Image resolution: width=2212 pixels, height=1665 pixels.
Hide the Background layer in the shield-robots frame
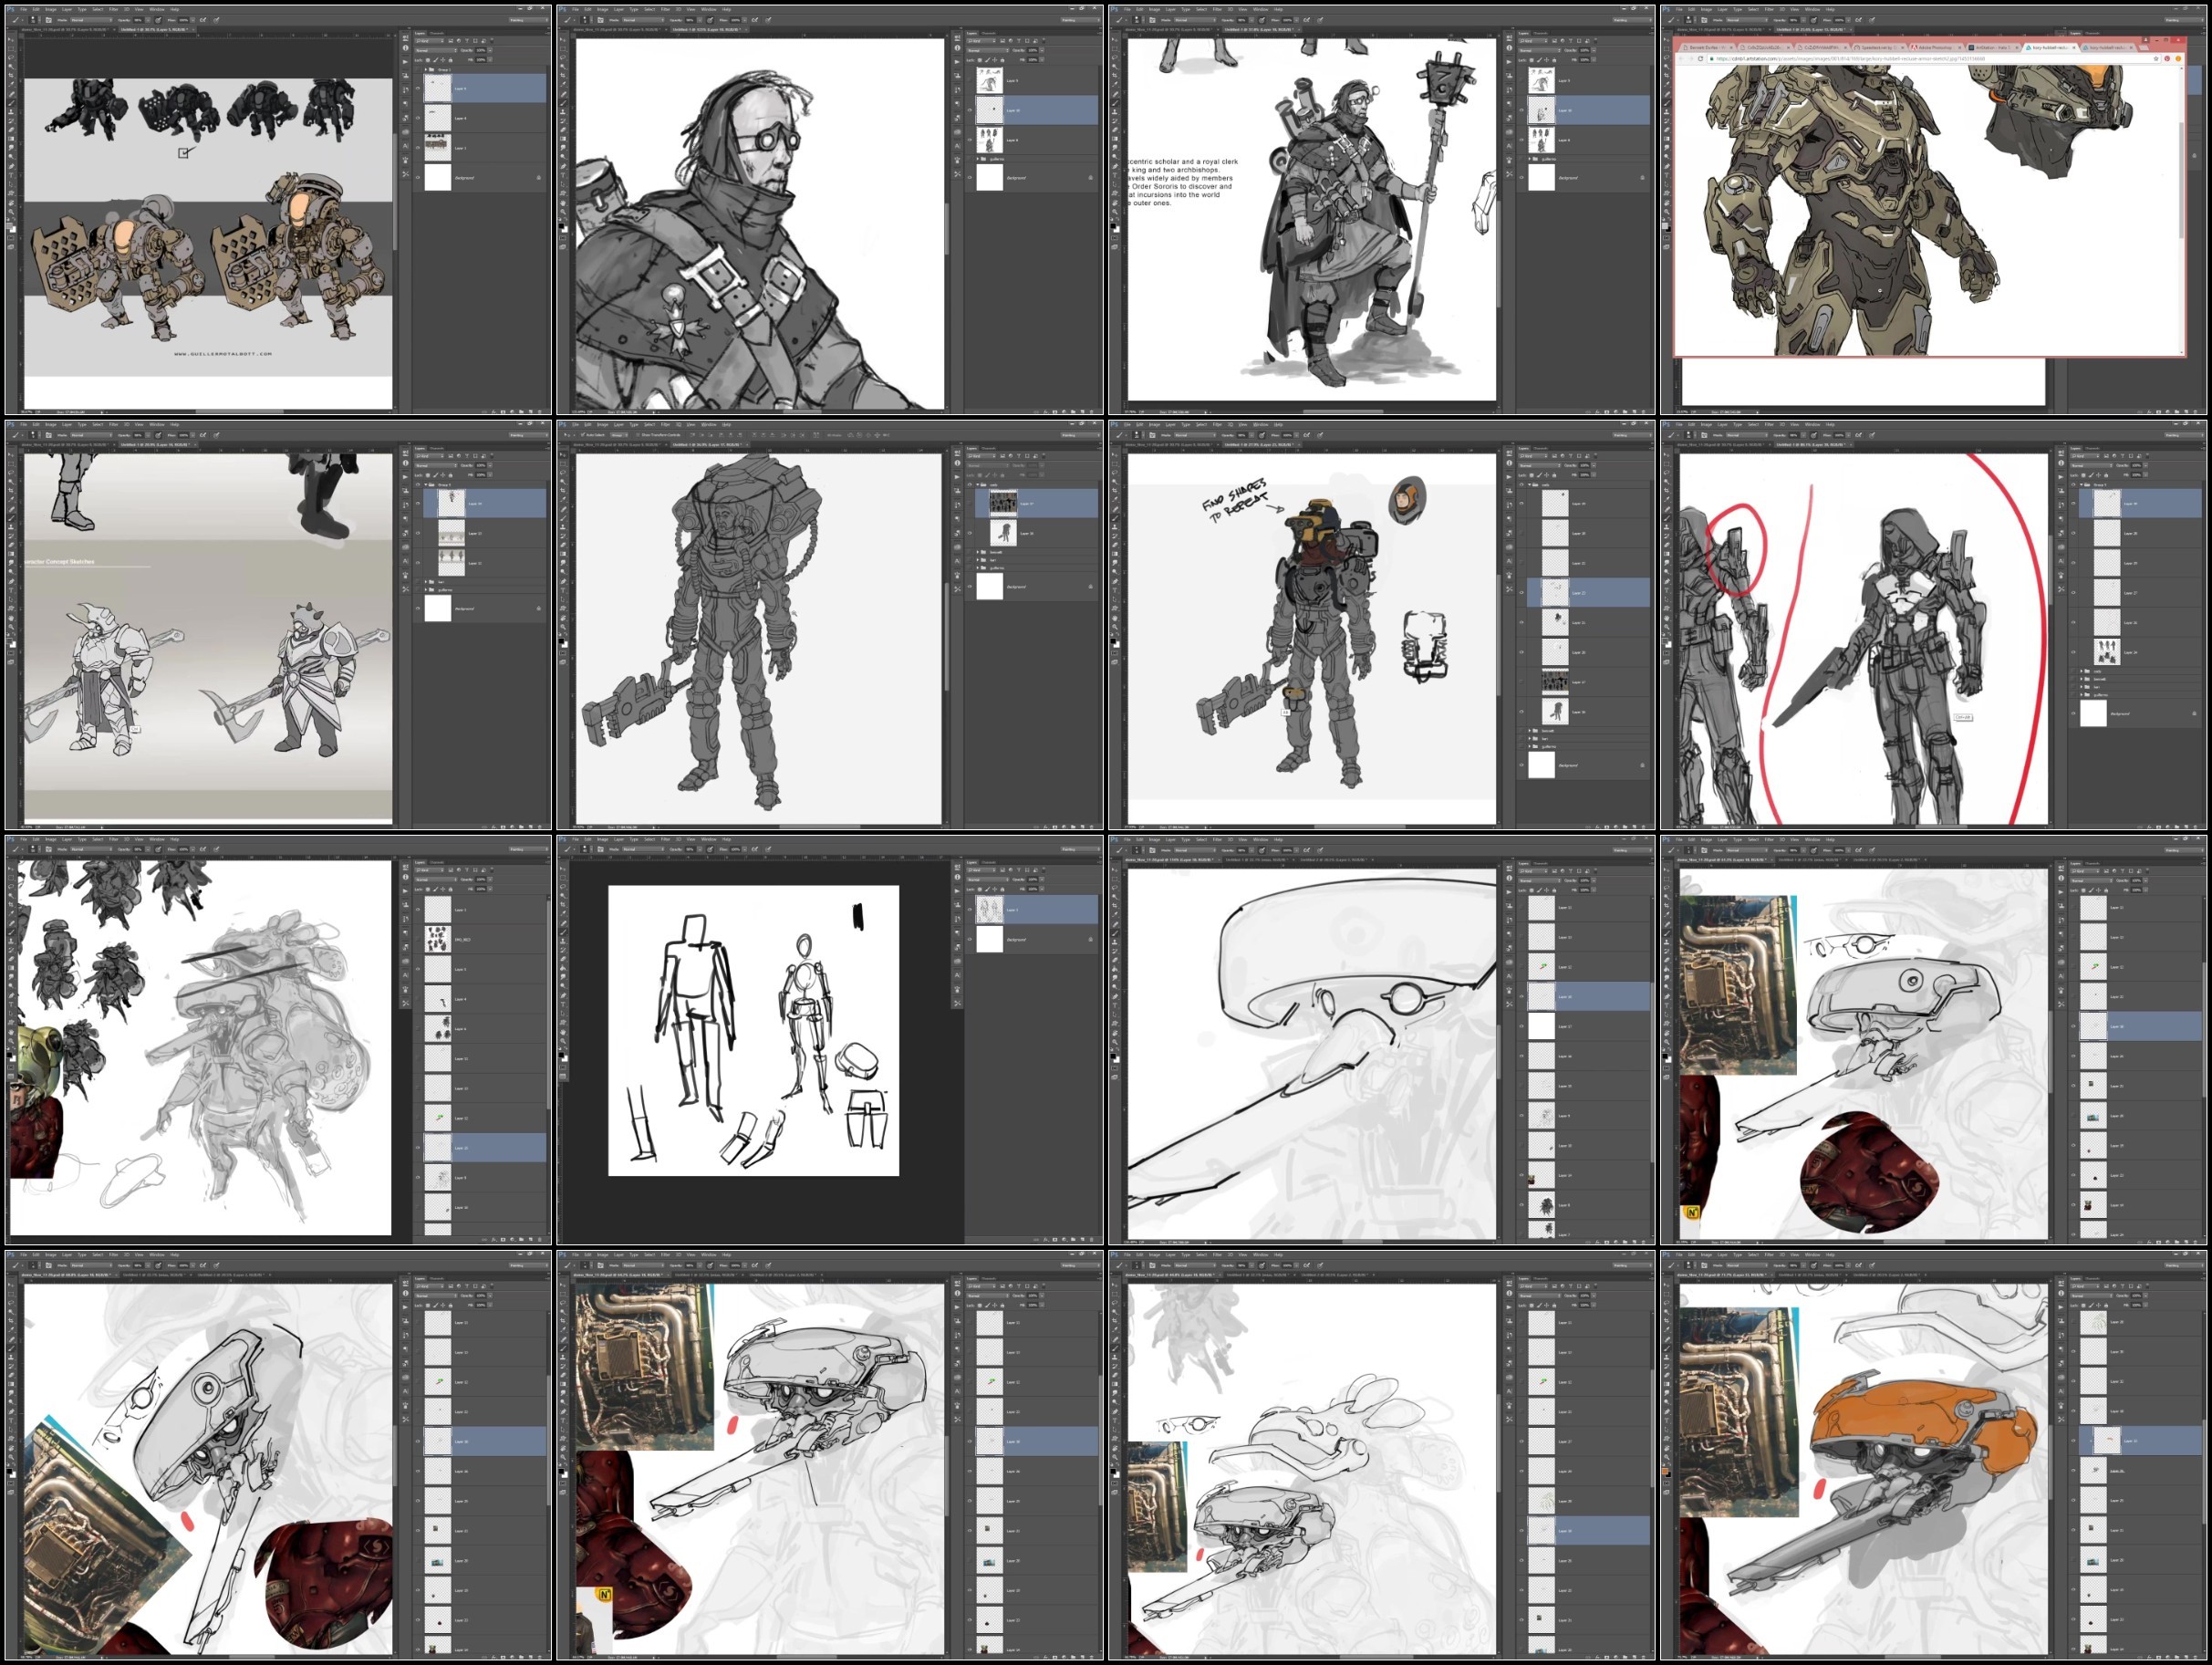pyautogui.click(x=418, y=178)
